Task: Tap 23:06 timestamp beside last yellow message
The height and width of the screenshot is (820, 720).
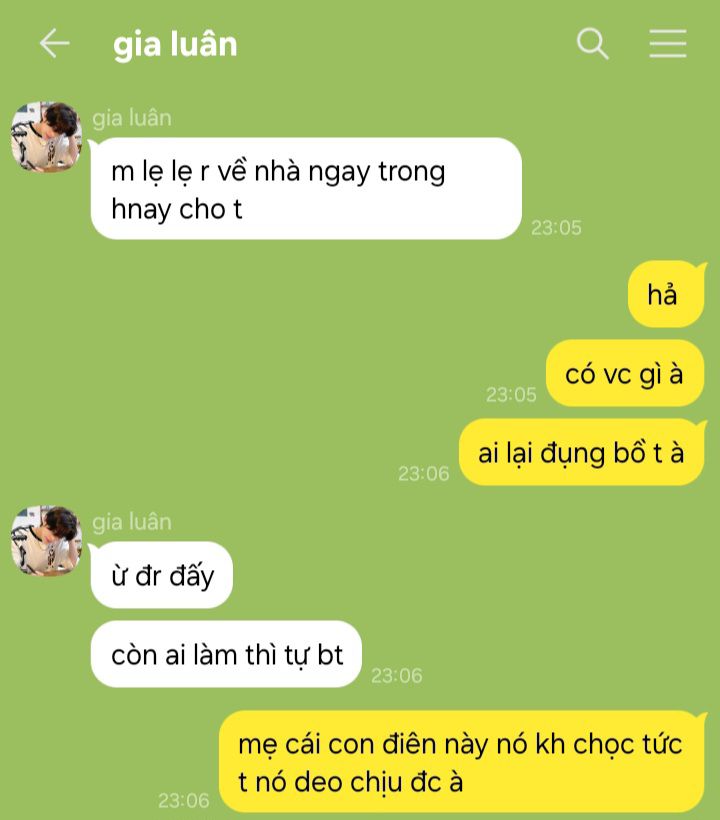Action: coord(184,800)
